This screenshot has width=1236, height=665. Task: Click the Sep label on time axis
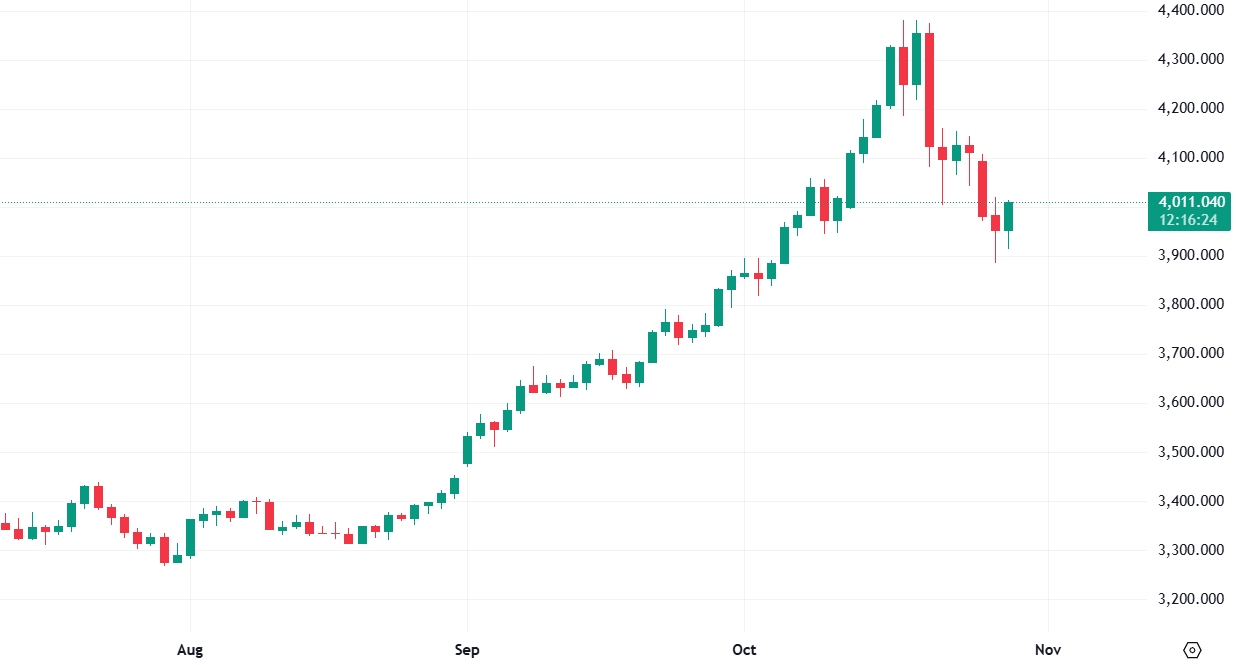[466, 650]
